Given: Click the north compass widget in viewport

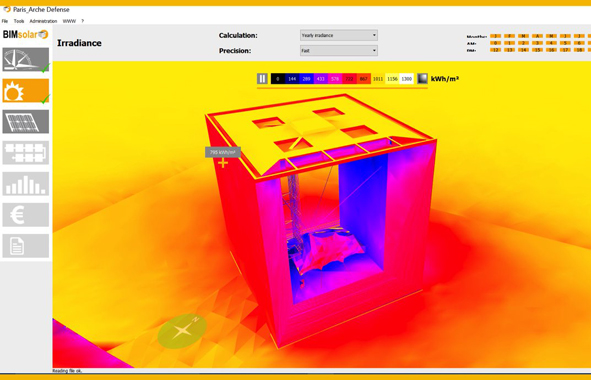Looking at the screenshot, I should pyautogui.click(x=182, y=331).
